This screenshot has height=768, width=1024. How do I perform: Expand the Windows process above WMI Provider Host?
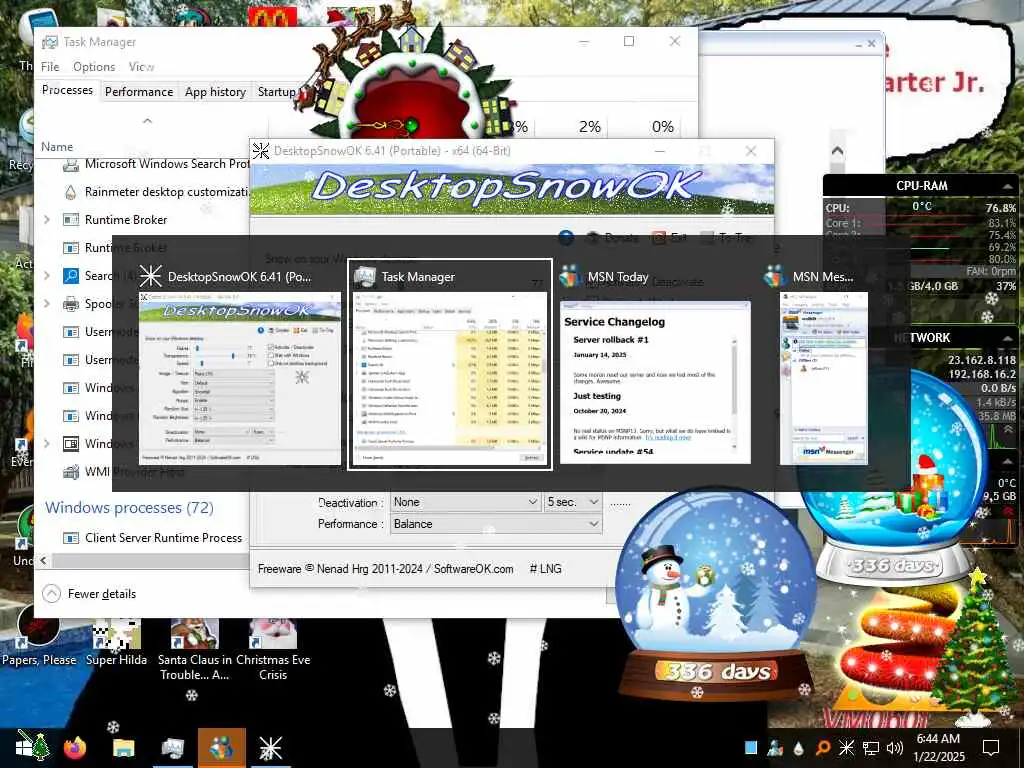pyautogui.click(x=47, y=443)
